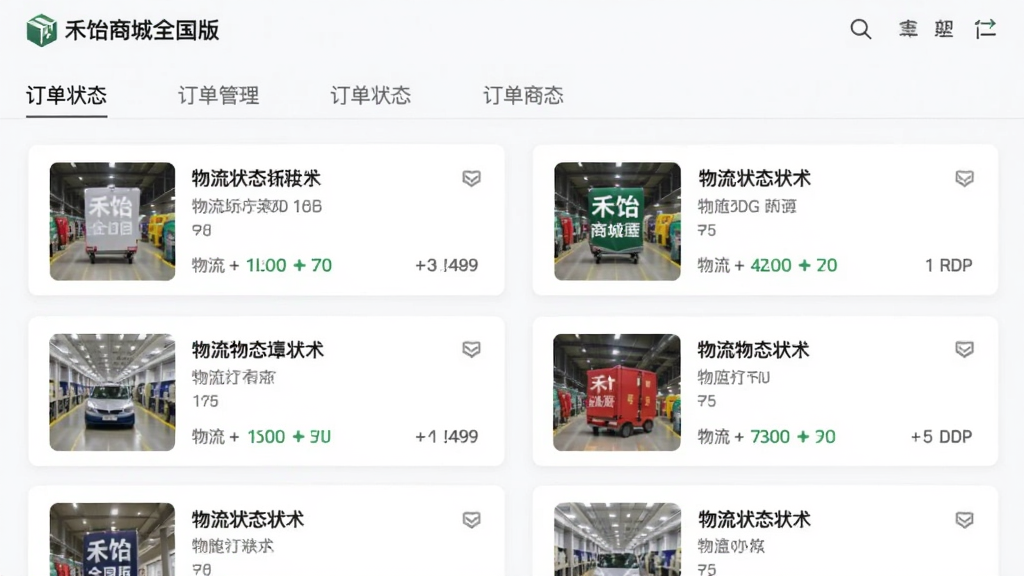View the silver car thumbnail

112,392
